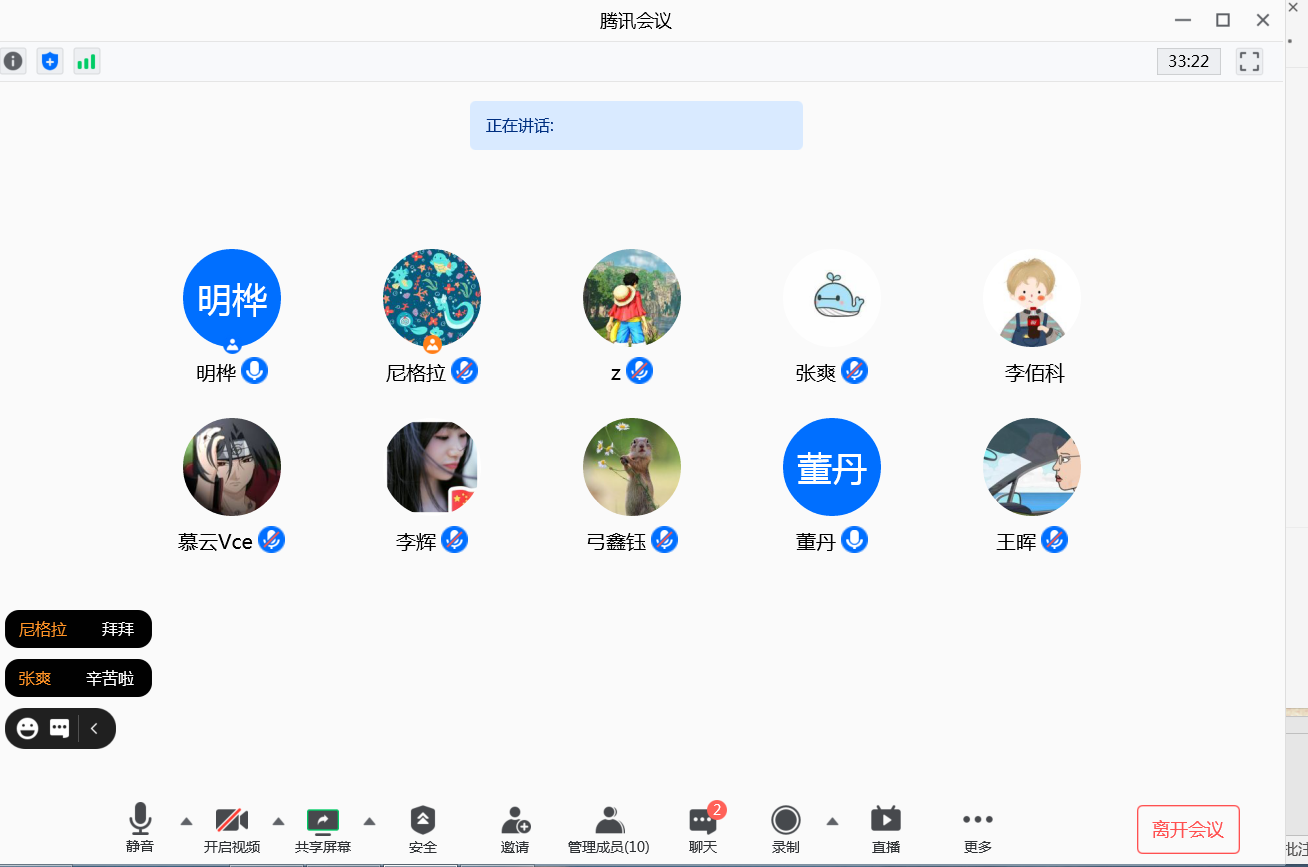Screen dimensions: 1308x867
Task: Open the emoji reactions panel
Action: click(26, 728)
